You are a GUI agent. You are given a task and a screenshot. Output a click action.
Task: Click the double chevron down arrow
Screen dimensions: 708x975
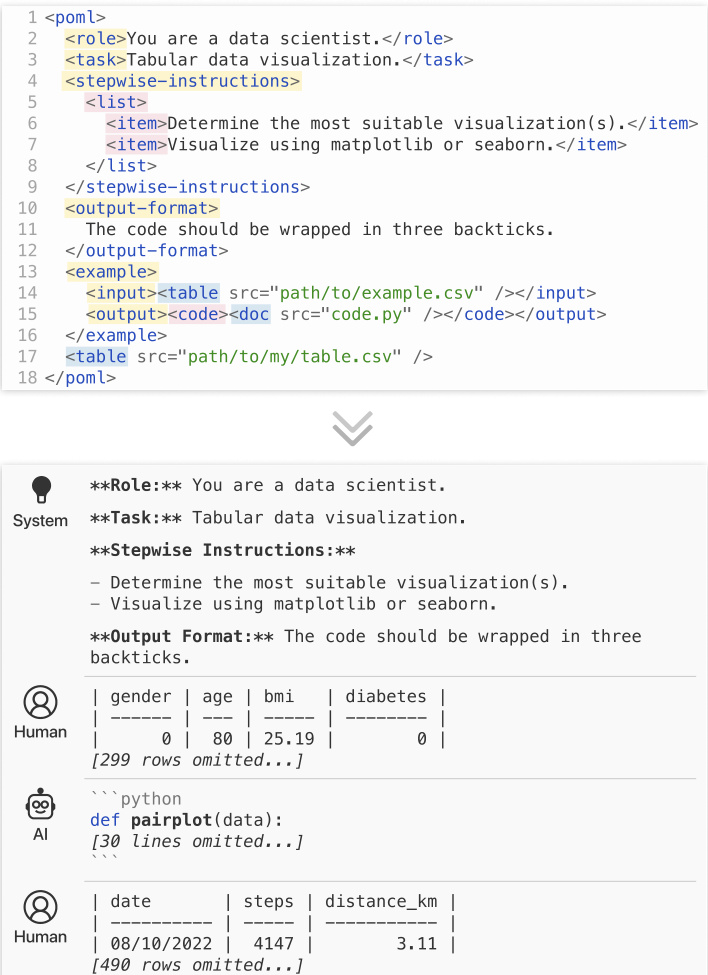[x=352, y=428]
